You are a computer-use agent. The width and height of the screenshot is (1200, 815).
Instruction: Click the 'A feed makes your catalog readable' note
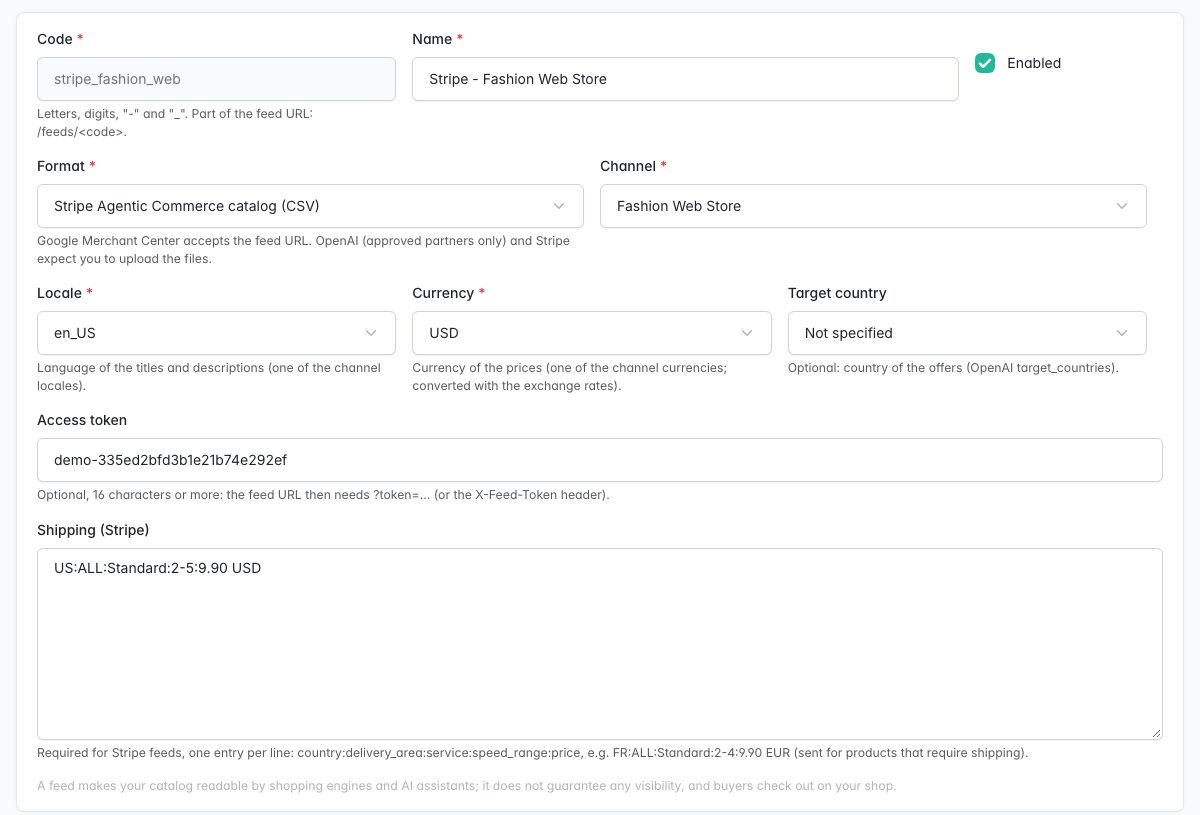tap(466, 786)
